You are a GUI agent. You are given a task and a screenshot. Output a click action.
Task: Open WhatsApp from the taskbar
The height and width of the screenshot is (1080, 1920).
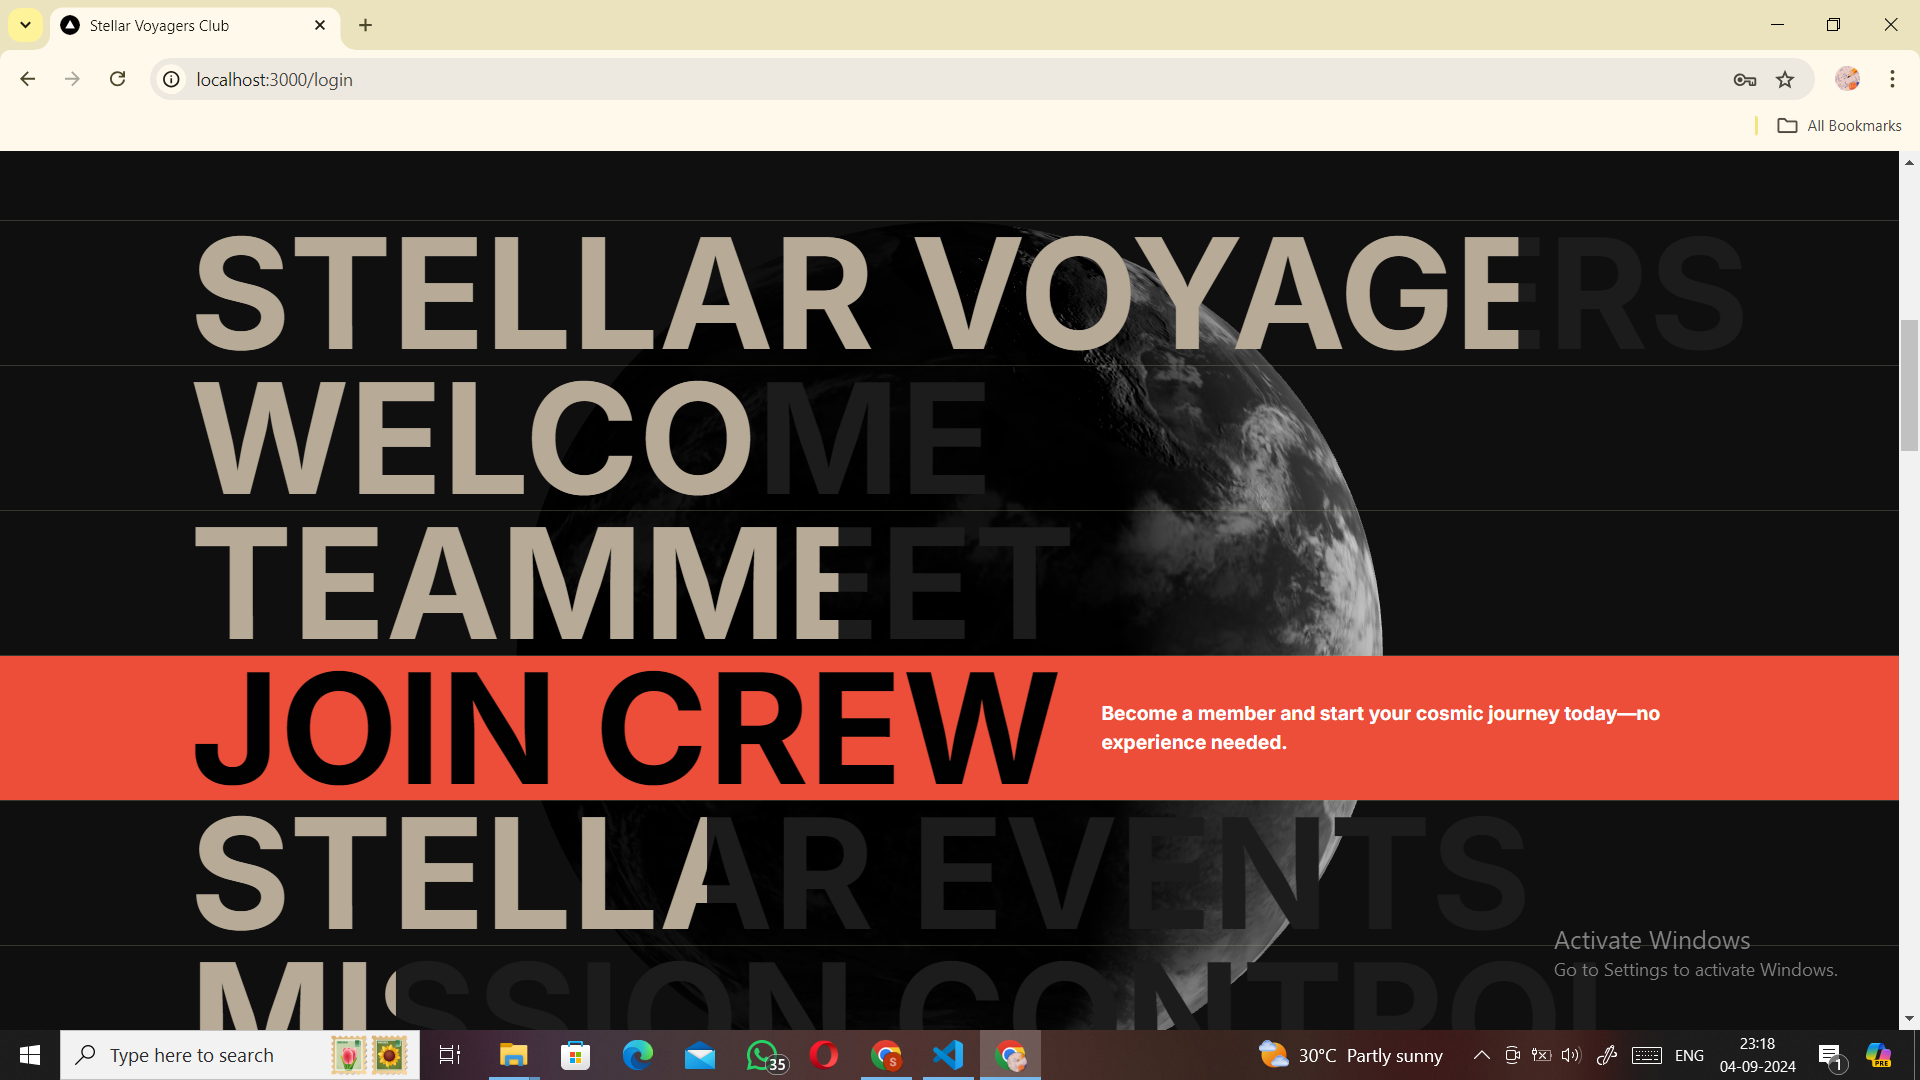point(763,1055)
